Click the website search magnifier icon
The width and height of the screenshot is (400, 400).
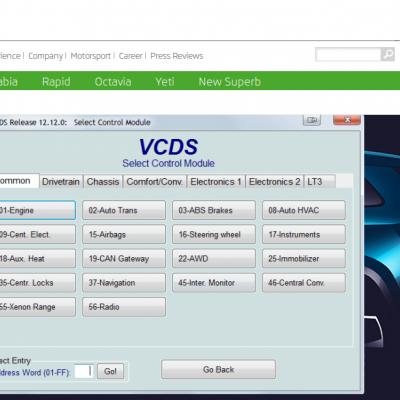(388, 54)
